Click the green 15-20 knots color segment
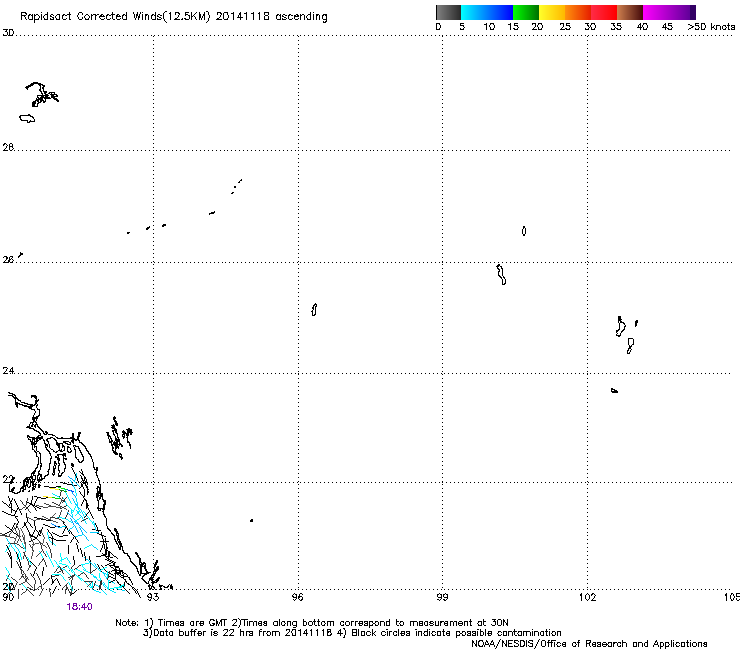This screenshot has height=650, width=740. (x=526, y=12)
